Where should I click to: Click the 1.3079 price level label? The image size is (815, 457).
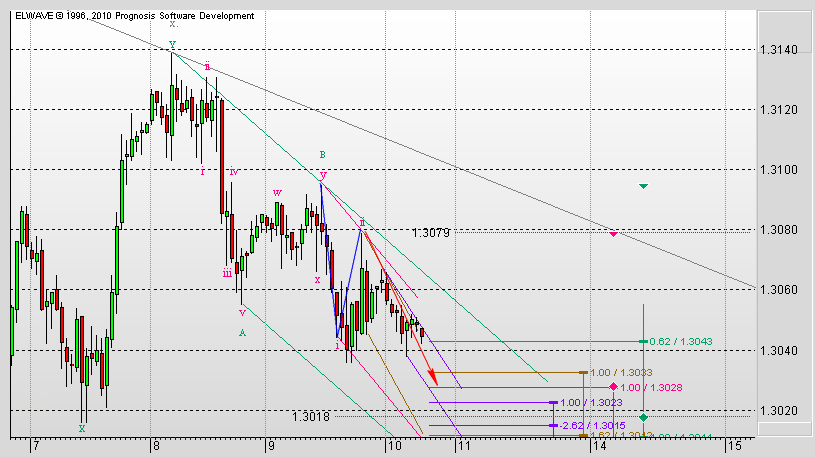[430, 233]
